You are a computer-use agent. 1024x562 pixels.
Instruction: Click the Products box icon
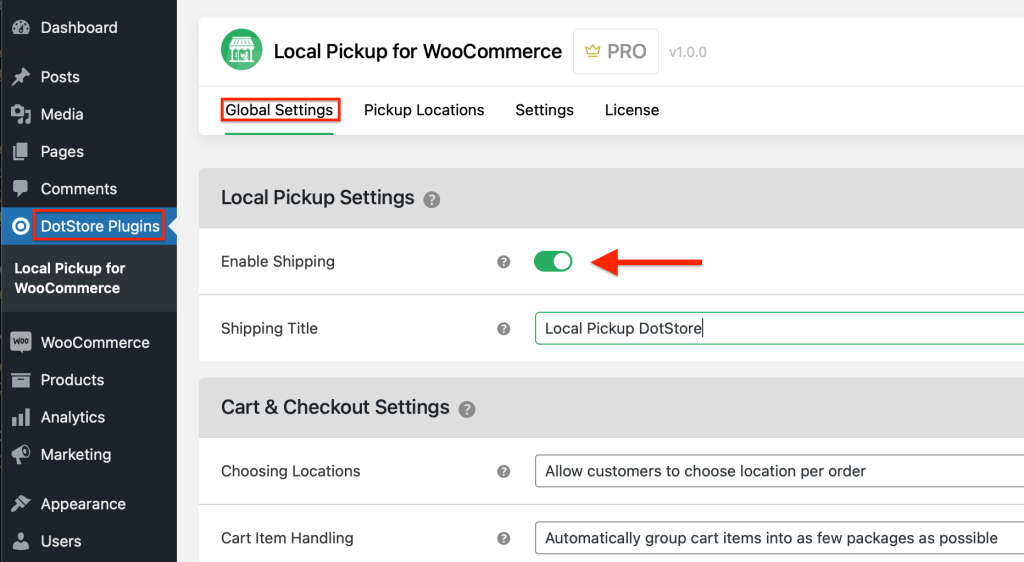21,380
